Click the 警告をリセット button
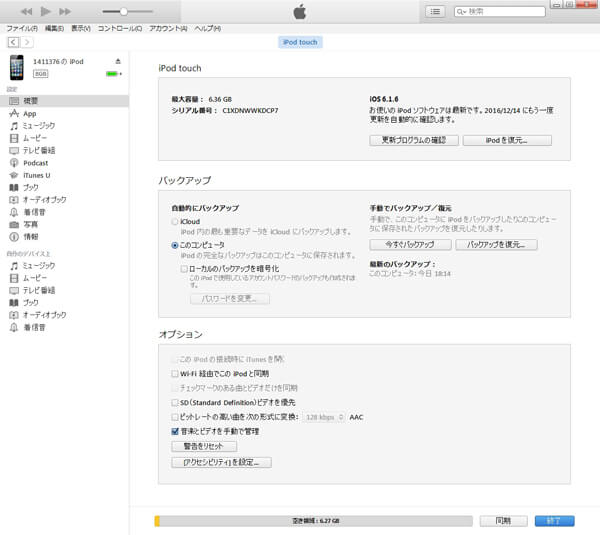600x535 pixels. (204, 446)
